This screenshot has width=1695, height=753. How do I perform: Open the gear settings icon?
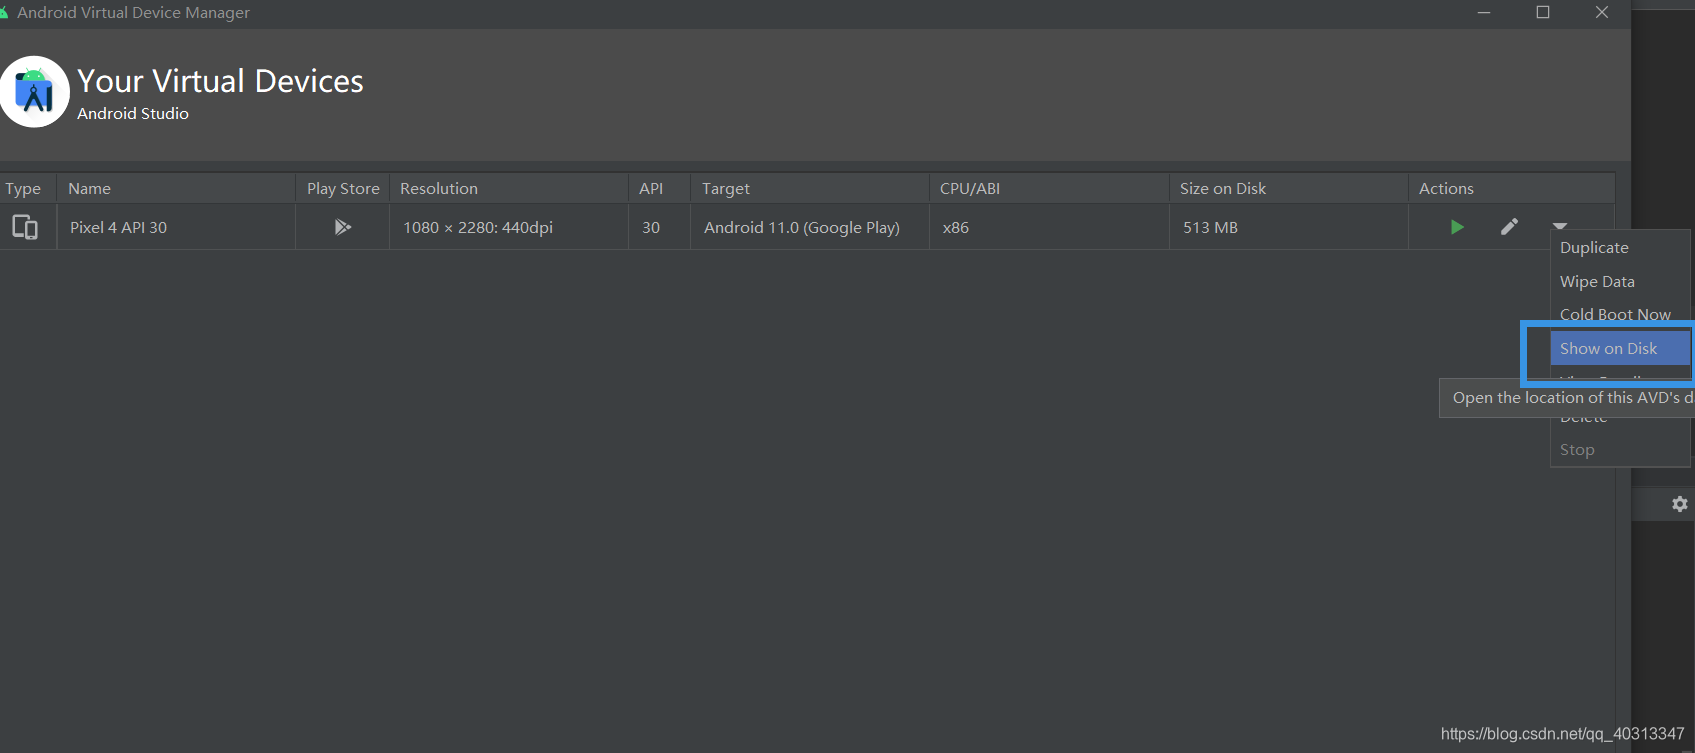pyautogui.click(x=1680, y=504)
